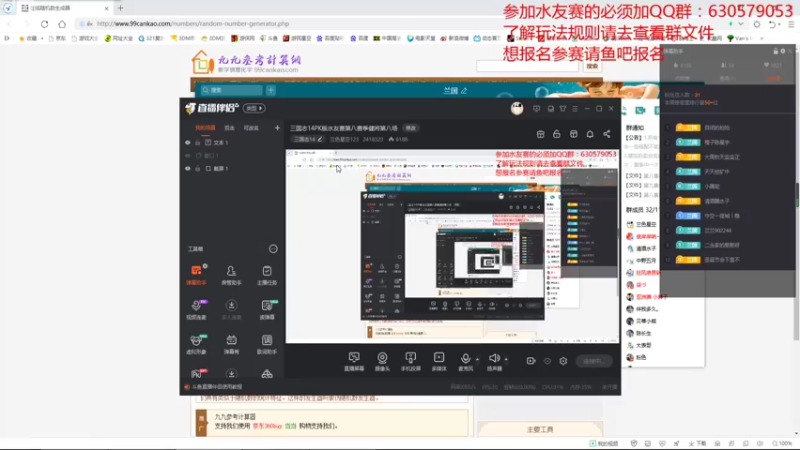Add 直播屏幕 screen capture source
800x450 pixels.
tap(354, 361)
